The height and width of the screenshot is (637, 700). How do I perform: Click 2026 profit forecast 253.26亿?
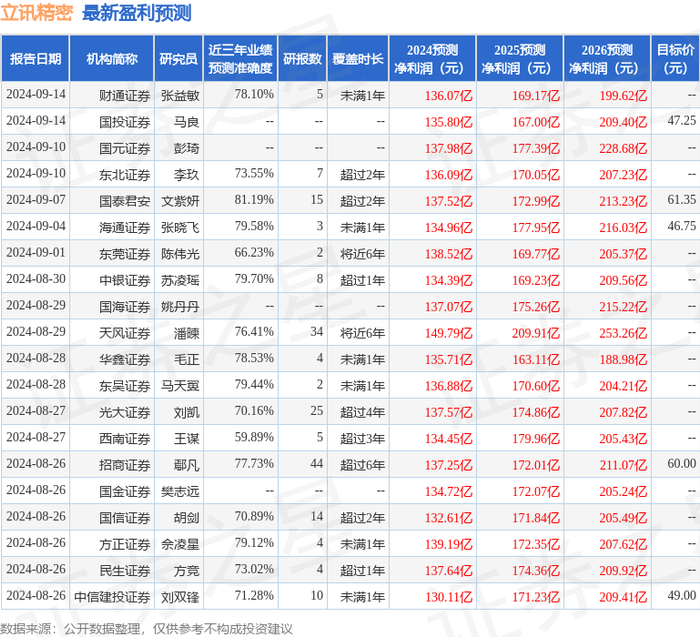click(623, 333)
